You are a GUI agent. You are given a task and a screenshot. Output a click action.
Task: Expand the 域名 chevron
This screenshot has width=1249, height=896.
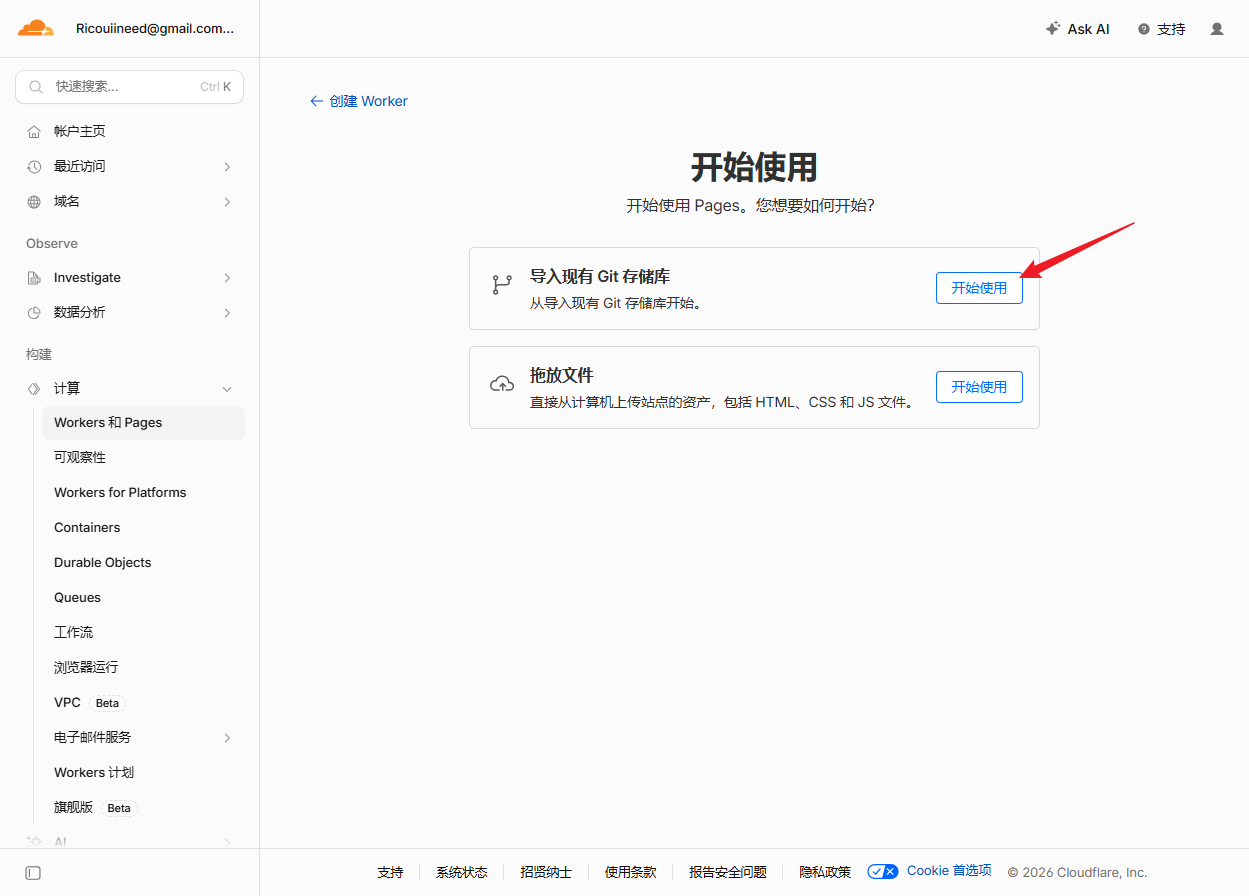click(227, 201)
